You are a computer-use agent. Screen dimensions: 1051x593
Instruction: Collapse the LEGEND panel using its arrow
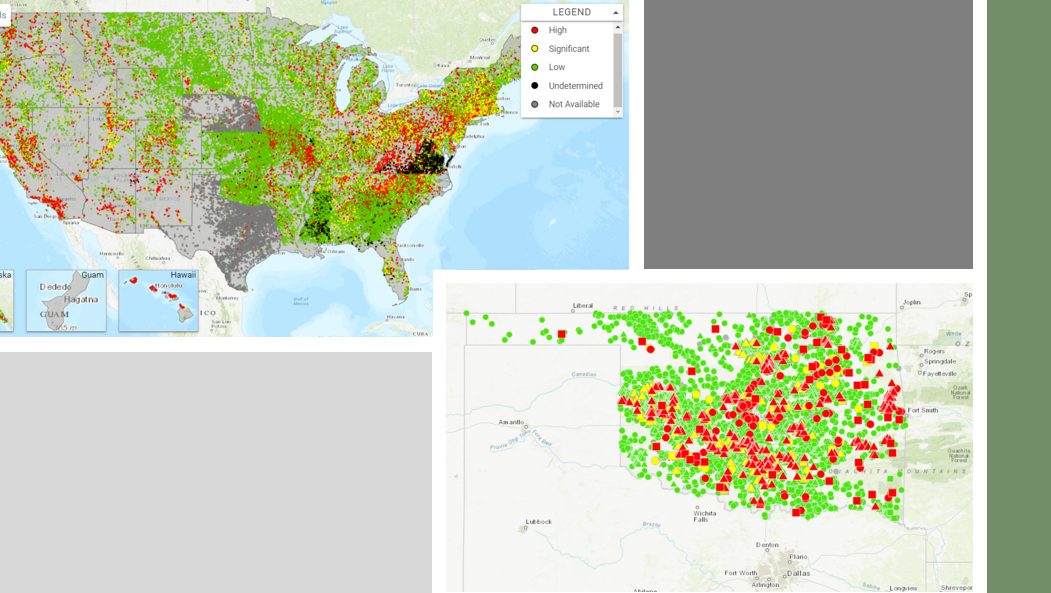tap(615, 12)
